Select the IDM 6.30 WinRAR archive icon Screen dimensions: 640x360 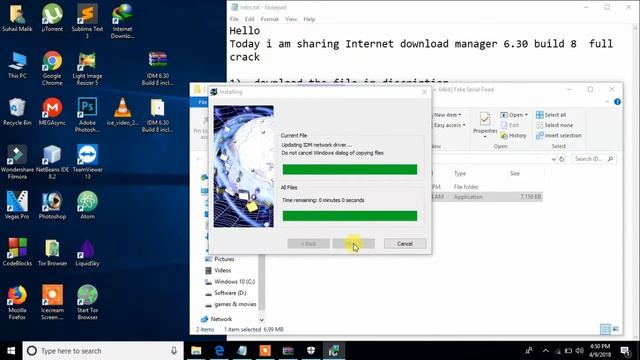[158, 68]
